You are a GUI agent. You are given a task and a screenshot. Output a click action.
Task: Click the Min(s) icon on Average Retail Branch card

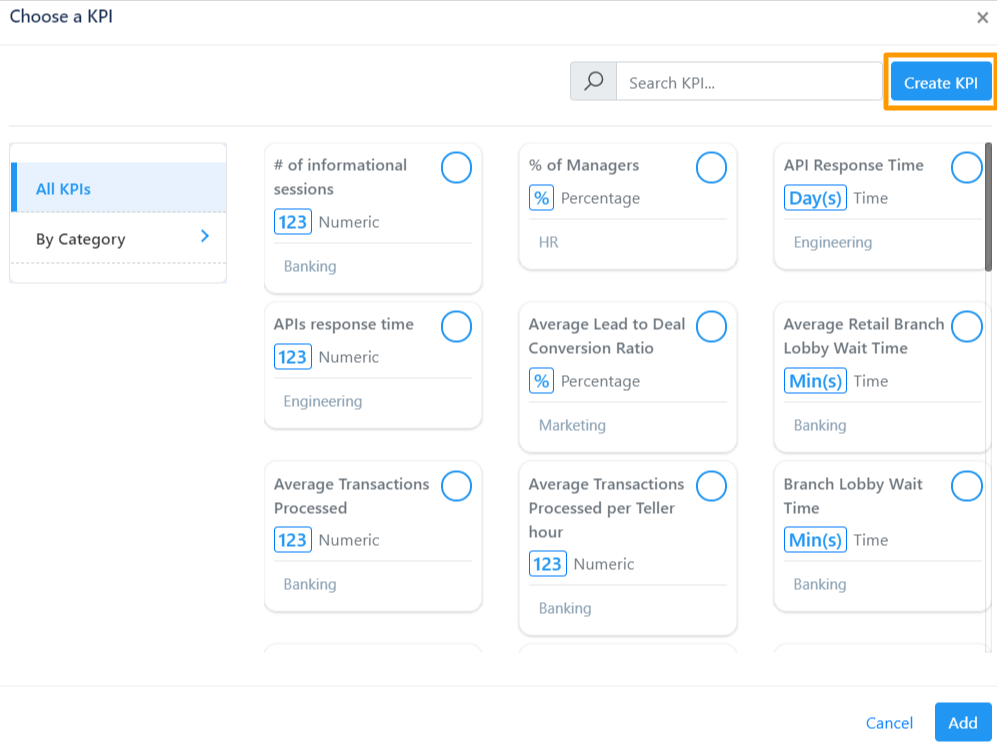[815, 381]
